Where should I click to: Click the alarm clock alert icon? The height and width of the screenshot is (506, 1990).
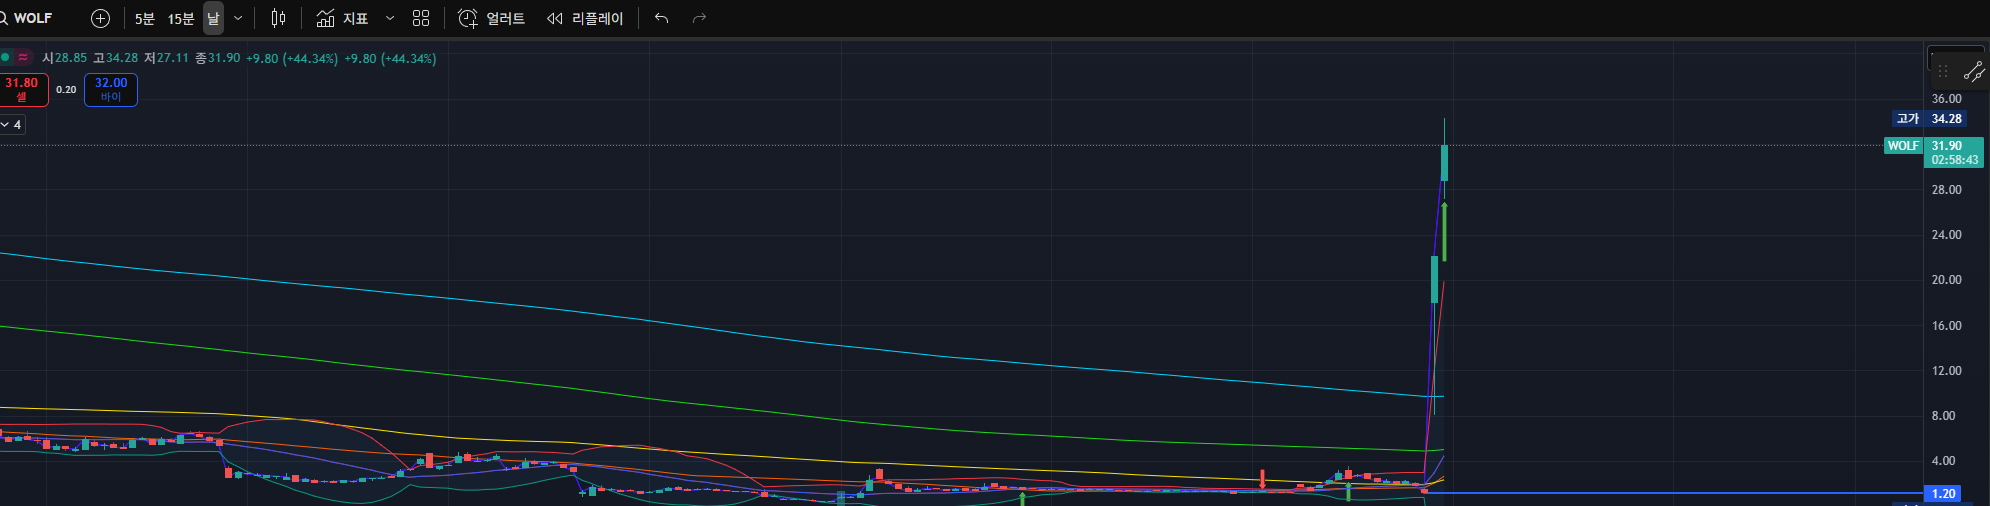click(x=468, y=18)
